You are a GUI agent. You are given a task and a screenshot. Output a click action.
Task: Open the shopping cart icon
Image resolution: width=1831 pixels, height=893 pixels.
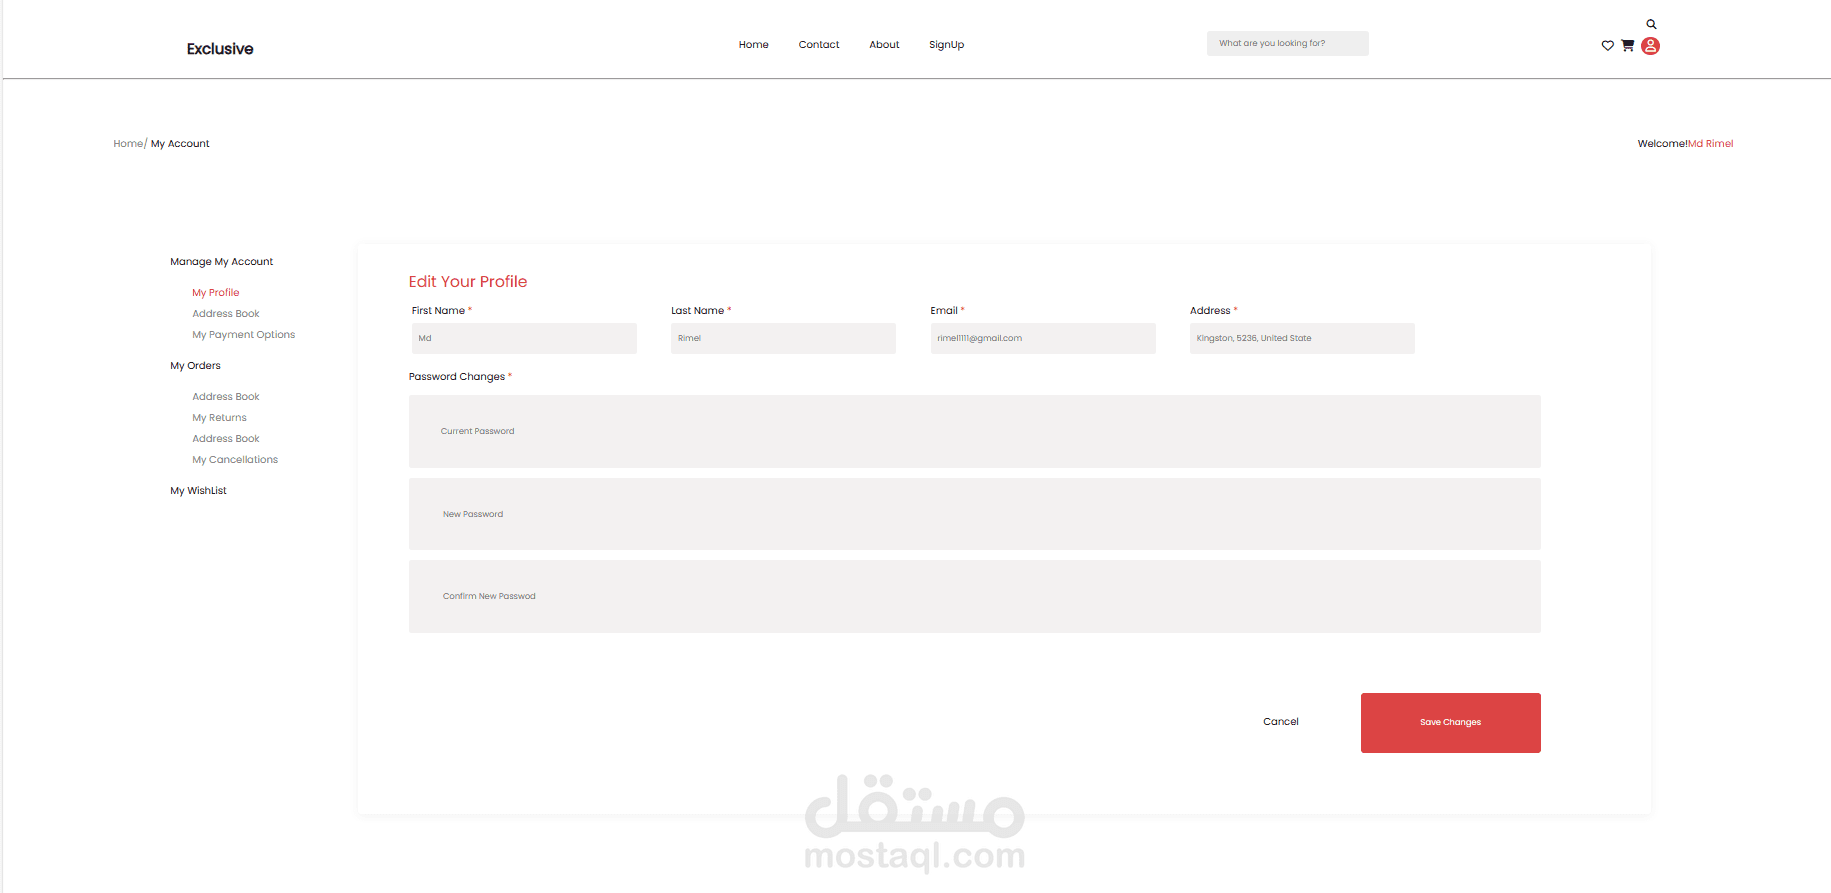1628,45
